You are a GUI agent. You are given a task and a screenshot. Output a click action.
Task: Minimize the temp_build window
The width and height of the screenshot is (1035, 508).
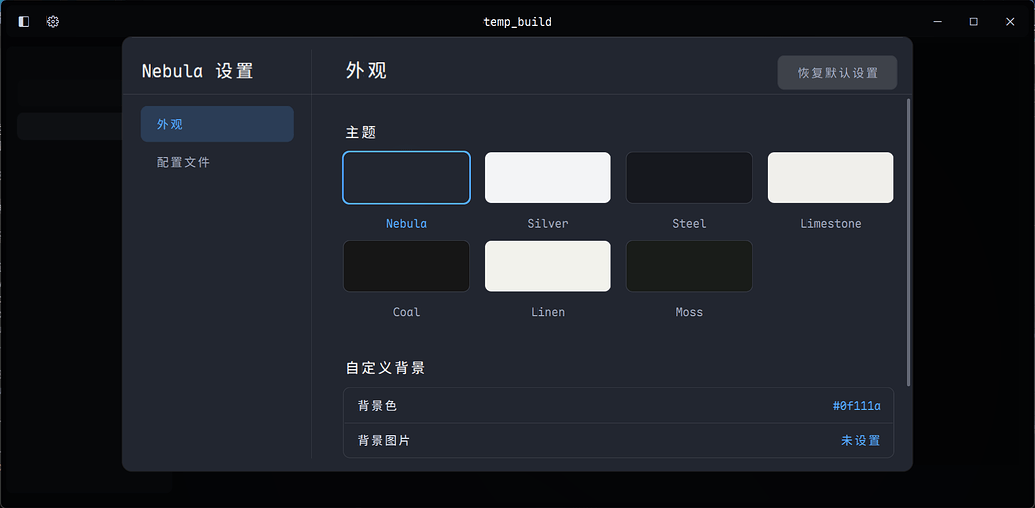937,22
